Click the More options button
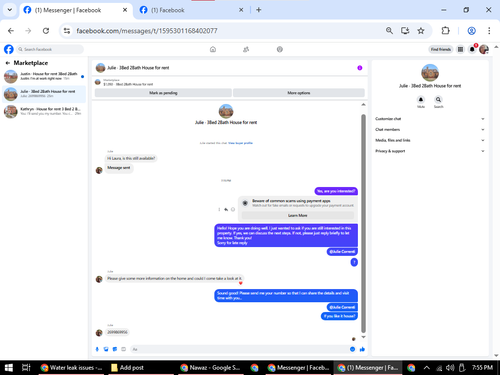The image size is (500, 375). click(299, 93)
